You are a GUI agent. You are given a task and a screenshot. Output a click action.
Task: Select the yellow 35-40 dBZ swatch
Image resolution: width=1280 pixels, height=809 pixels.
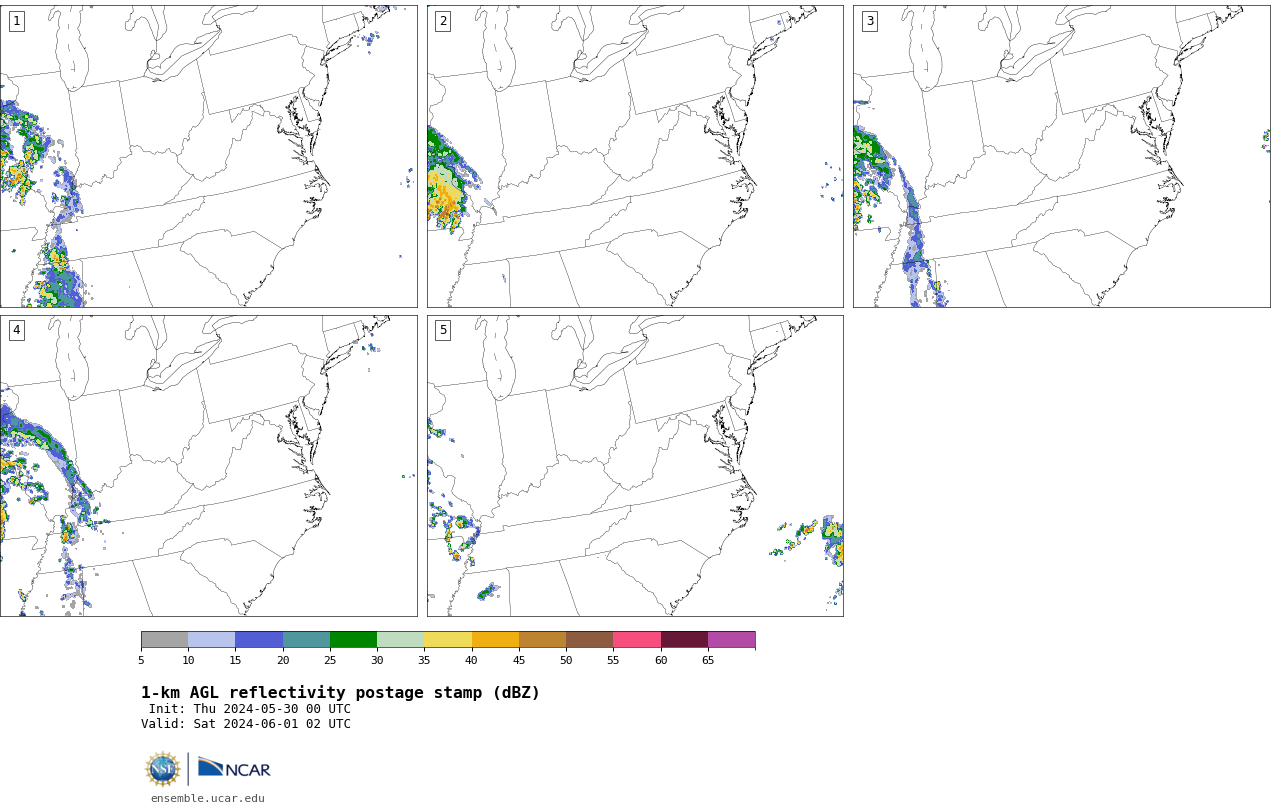click(x=448, y=640)
